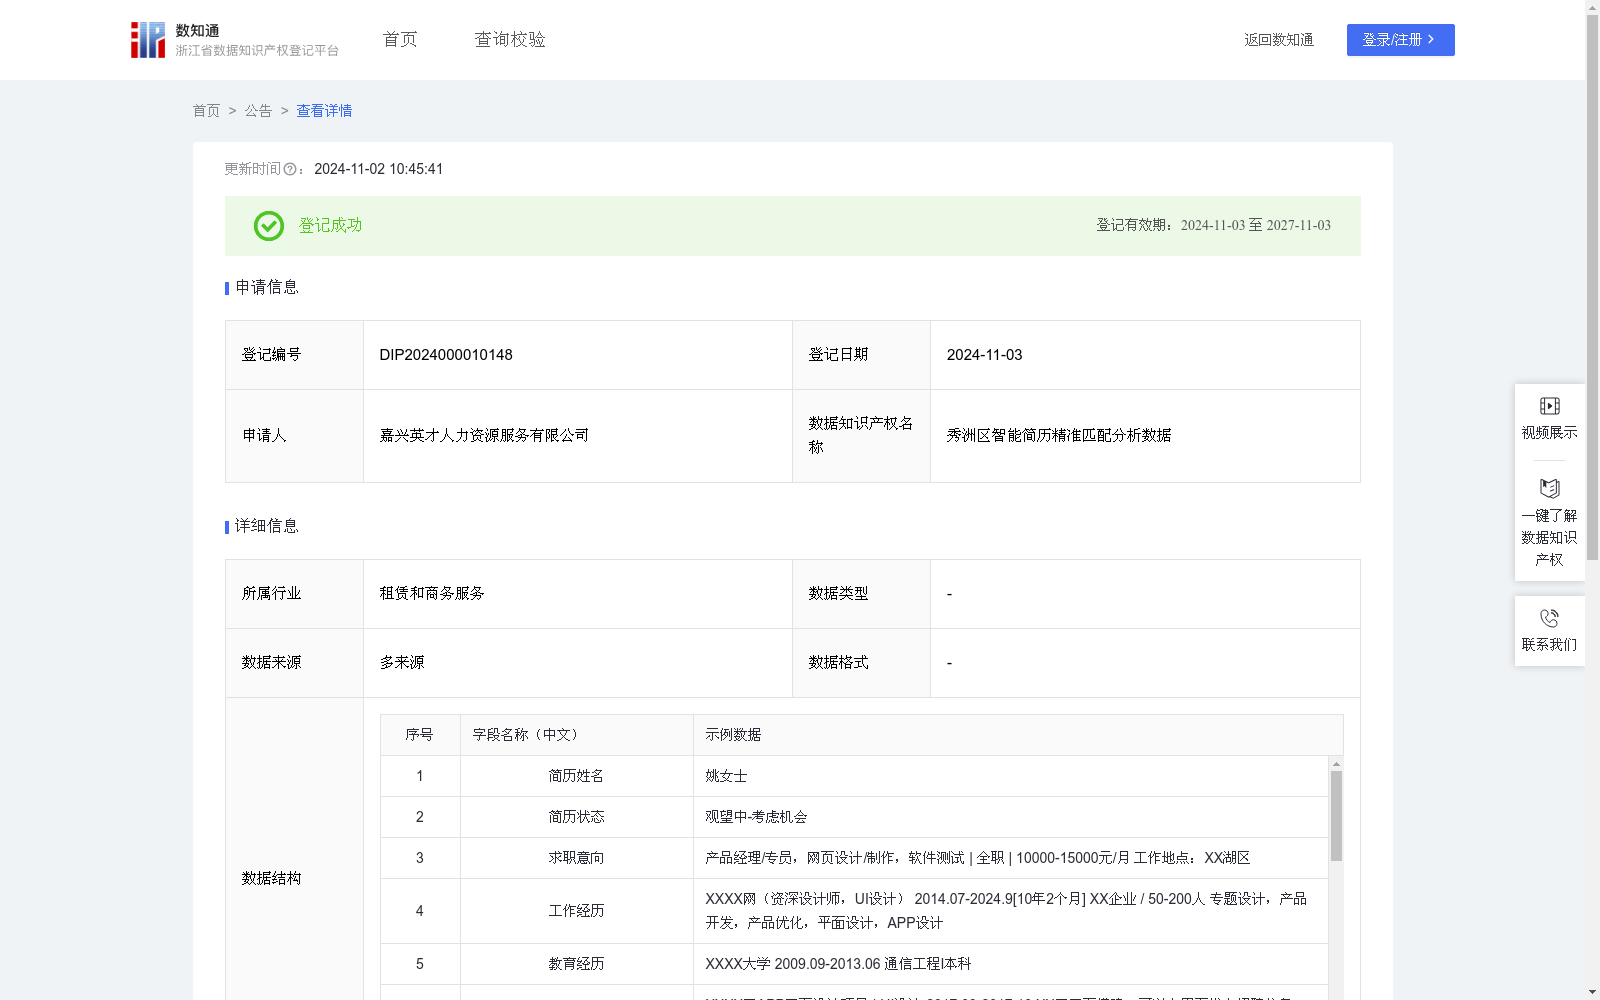Click the 所属行业 label cell
This screenshot has height=1000, width=1600.
point(294,594)
